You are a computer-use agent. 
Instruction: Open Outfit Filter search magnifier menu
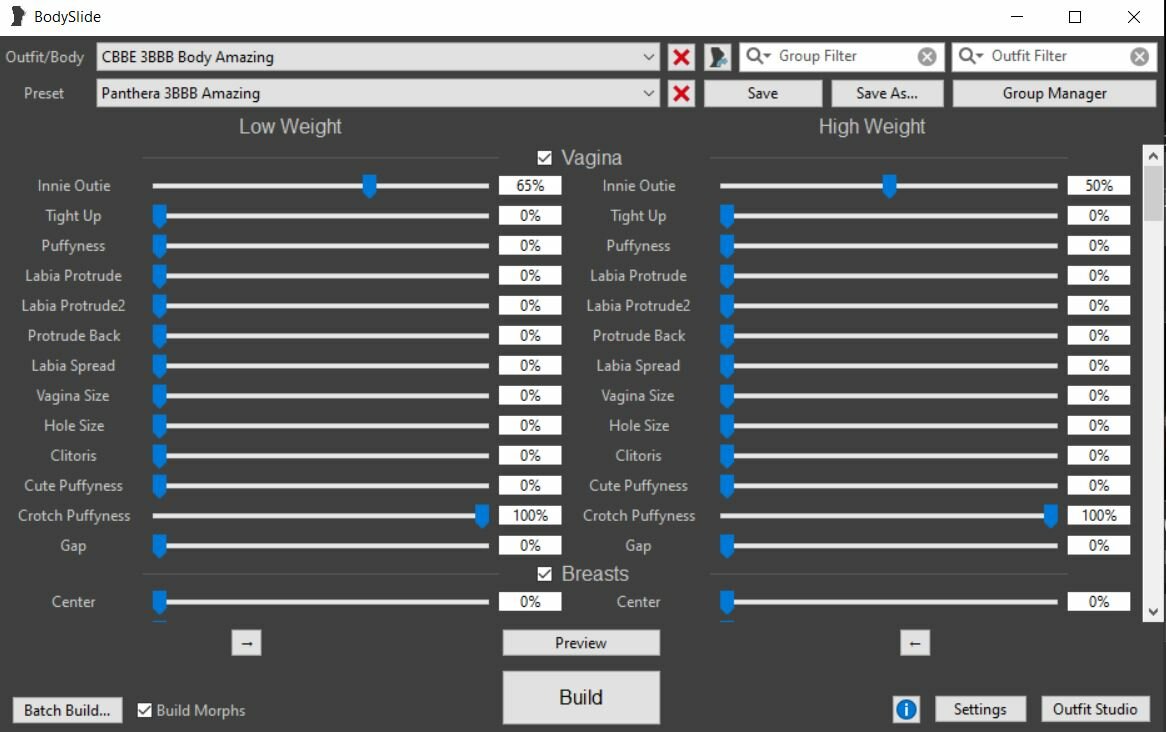(971, 56)
